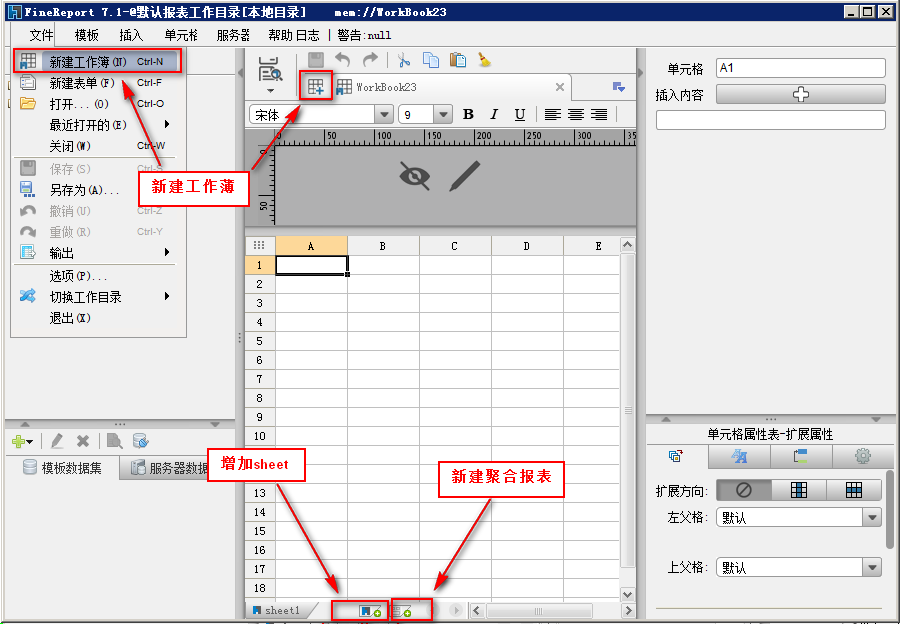The width and height of the screenshot is (900, 624).
Task: Select 打开... in the file menu
Action: [94, 104]
